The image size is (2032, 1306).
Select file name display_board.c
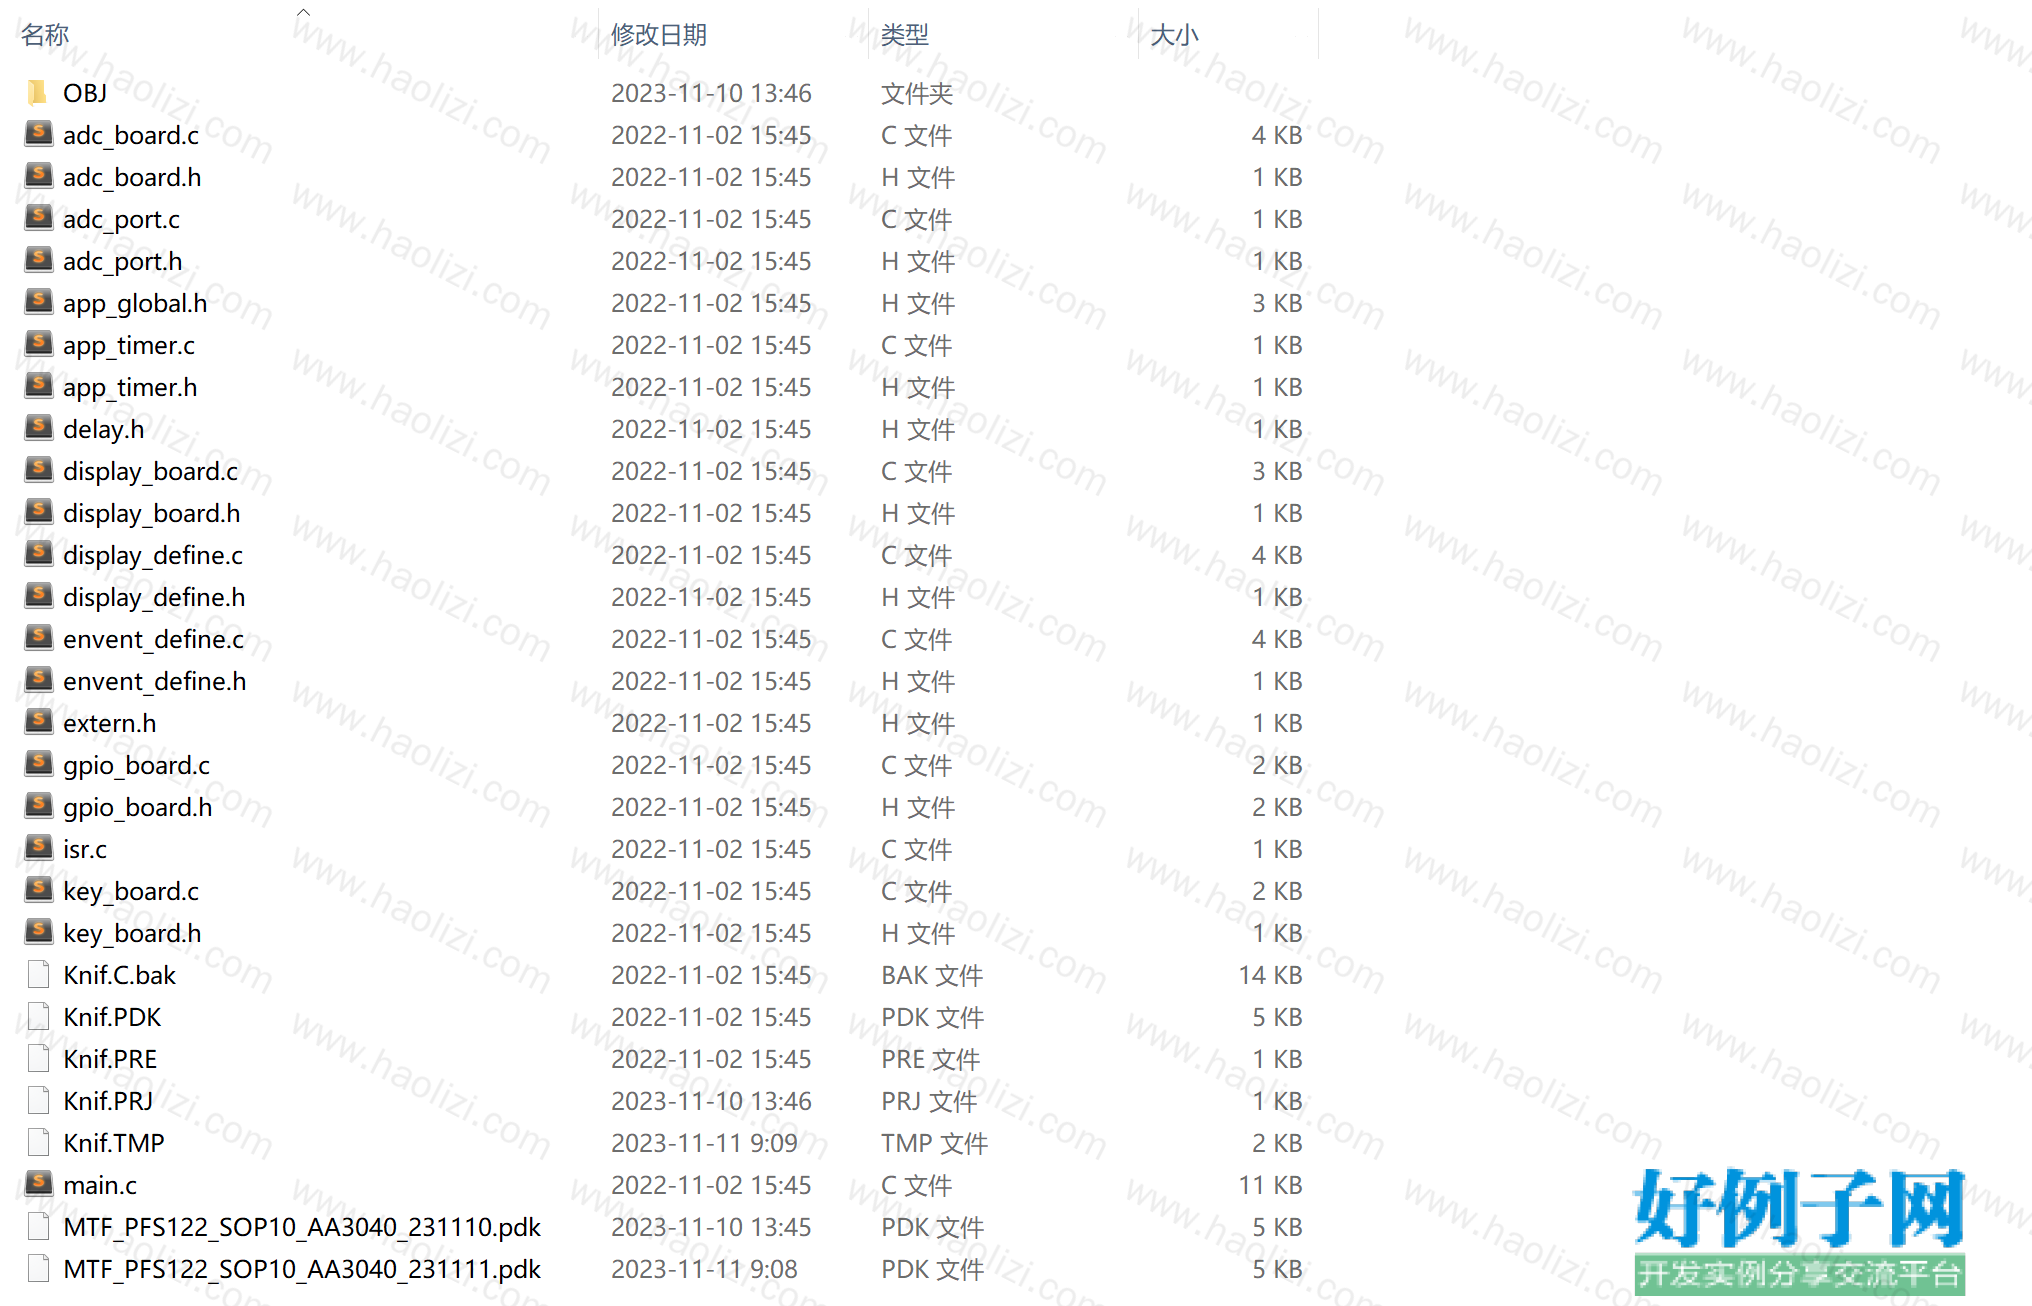pos(151,471)
